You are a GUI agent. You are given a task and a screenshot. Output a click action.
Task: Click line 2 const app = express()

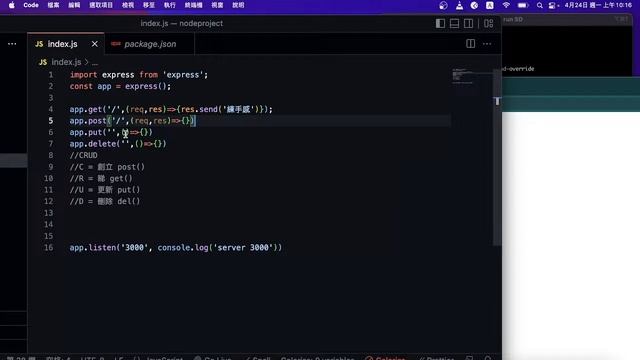tap(120, 86)
